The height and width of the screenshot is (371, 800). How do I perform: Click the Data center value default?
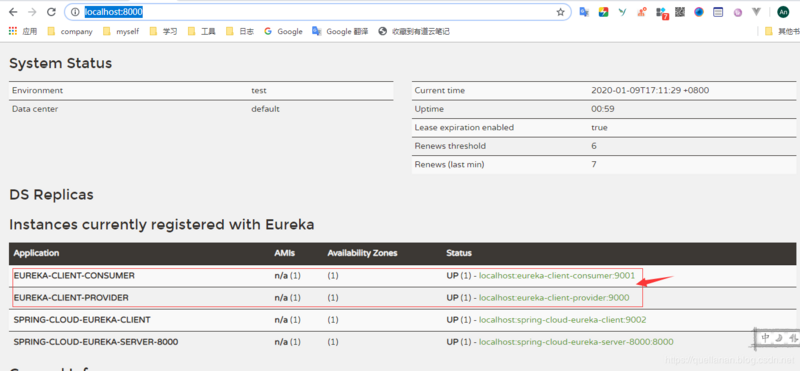[x=265, y=109]
